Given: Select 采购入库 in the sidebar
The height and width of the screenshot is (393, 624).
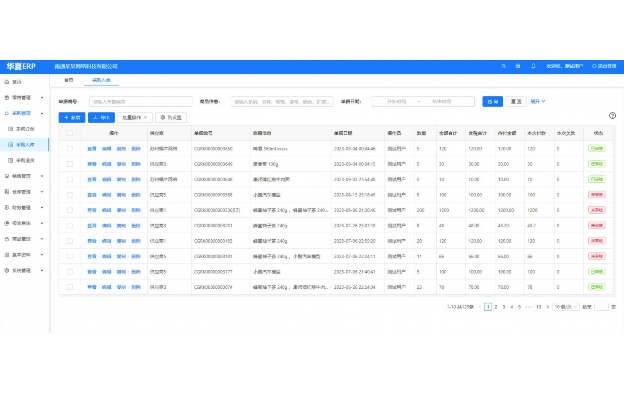Looking at the screenshot, I should pyautogui.click(x=25, y=145).
